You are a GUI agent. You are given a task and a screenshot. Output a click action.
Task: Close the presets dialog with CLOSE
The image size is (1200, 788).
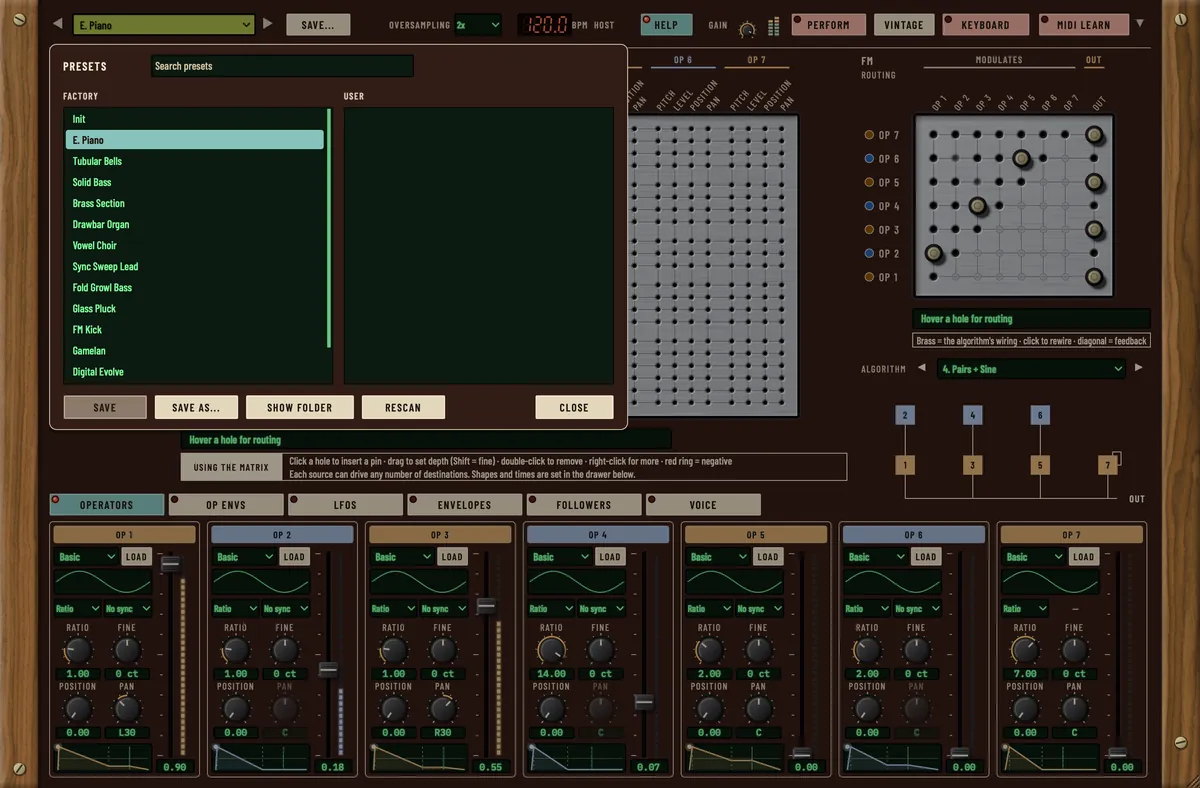pos(574,407)
